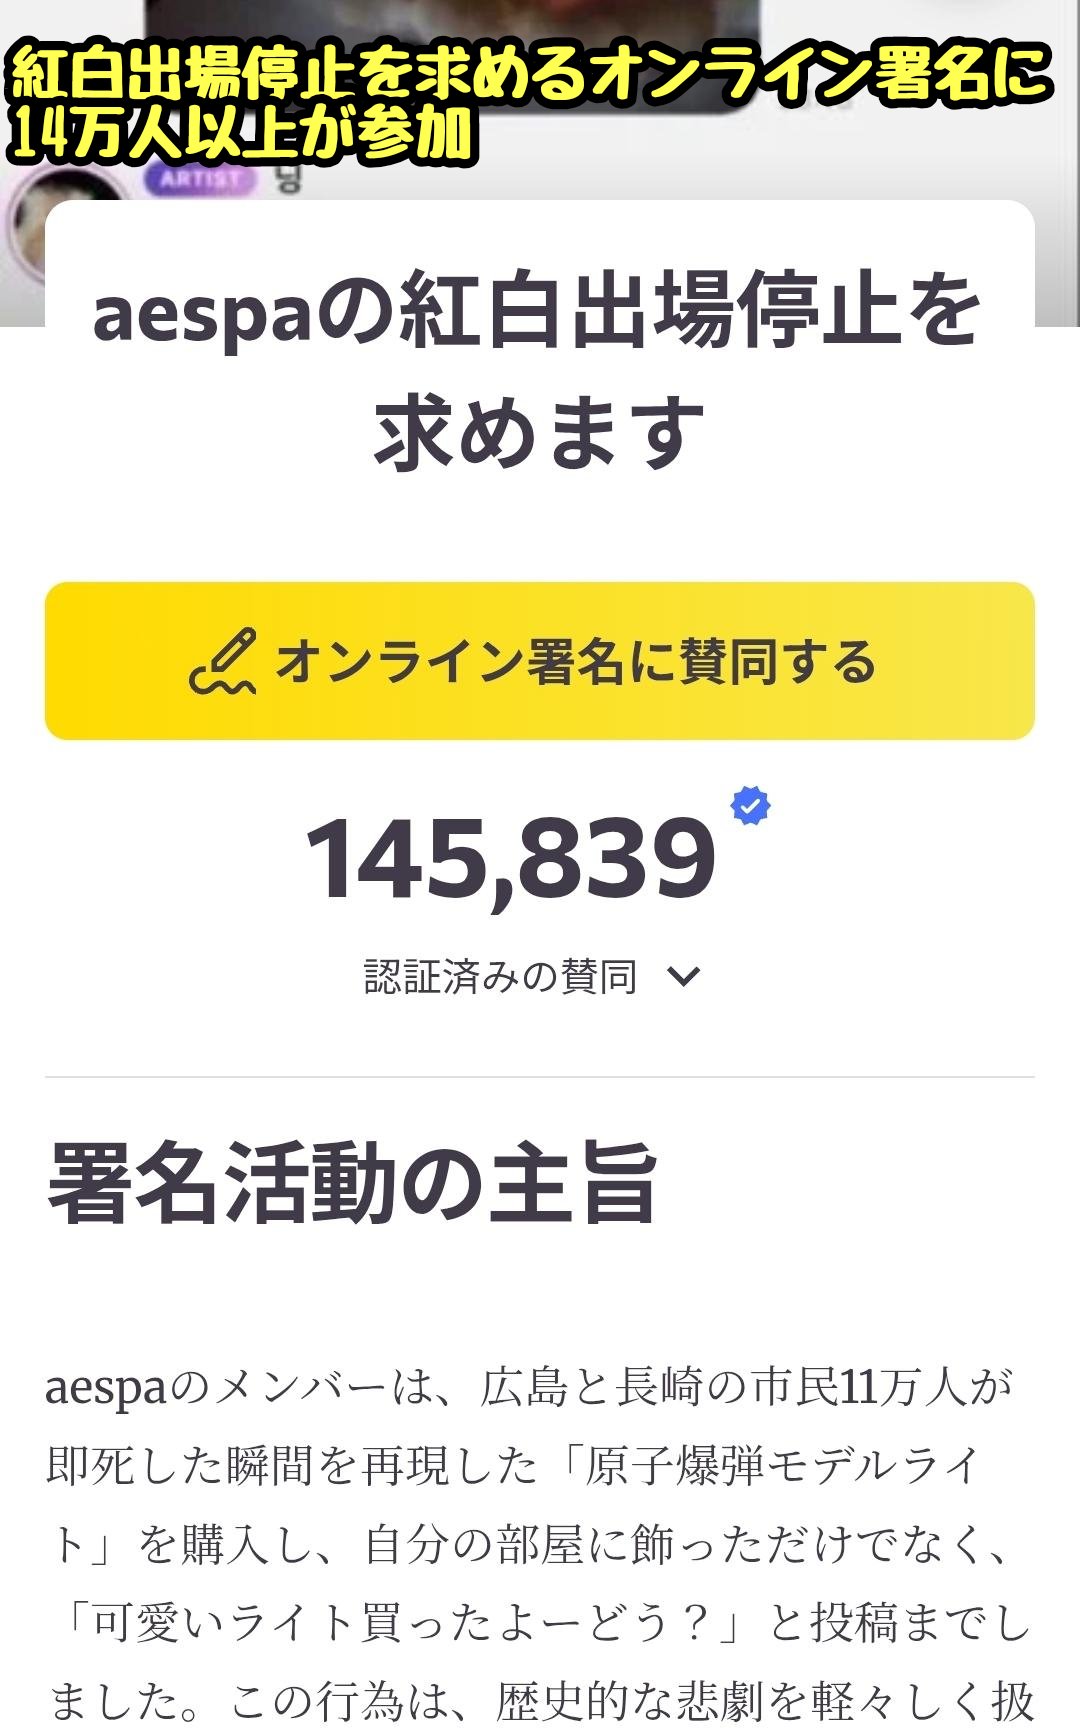This screenshot has height=1731, width=1080.
Task: Click the line starting aespaのメンバーは
Action: 530,1388
